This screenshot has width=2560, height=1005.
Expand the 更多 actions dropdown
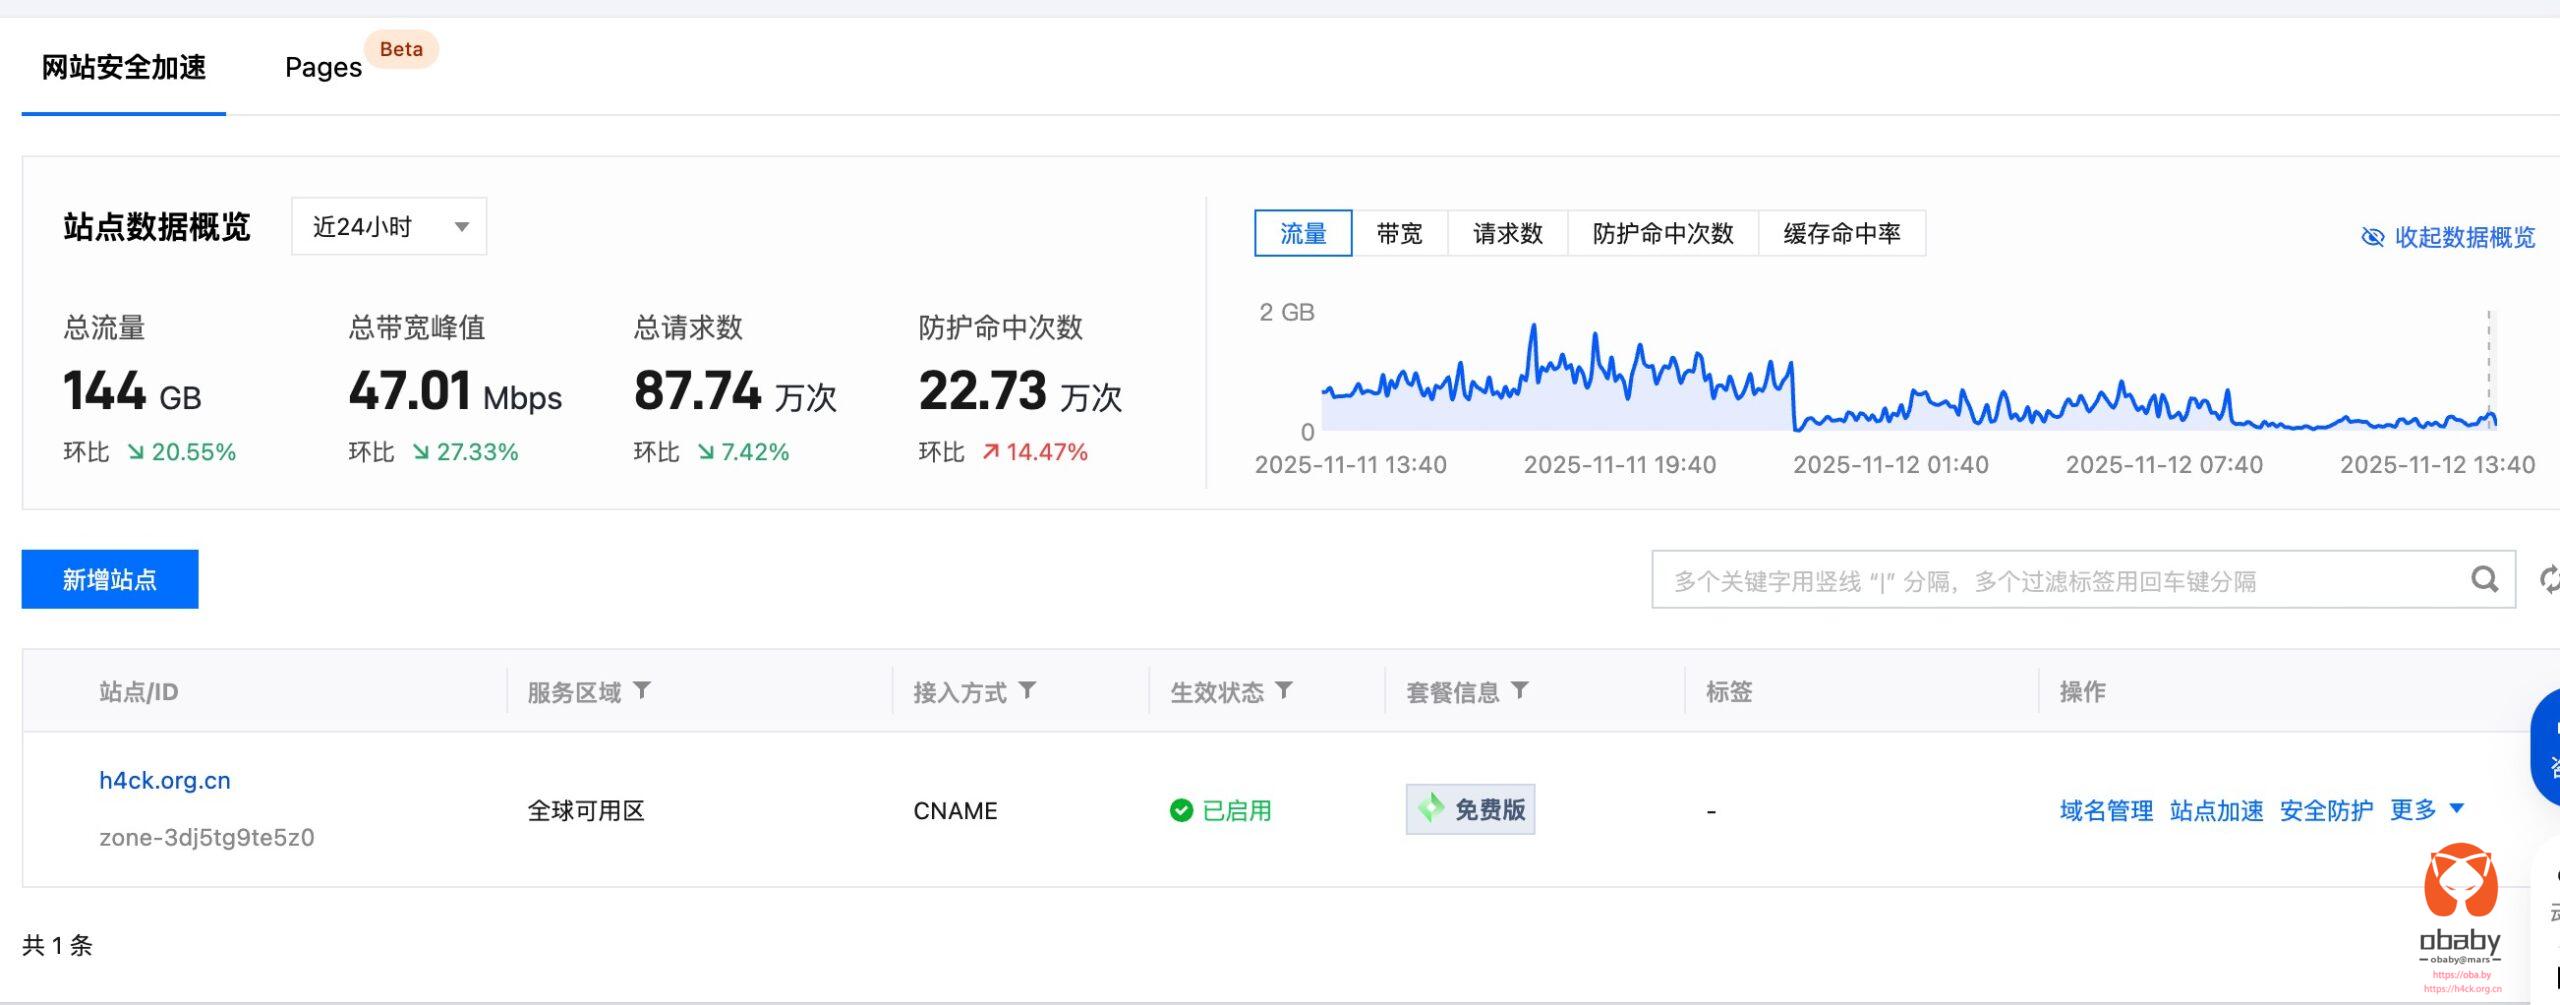[x=2426, y=809]
